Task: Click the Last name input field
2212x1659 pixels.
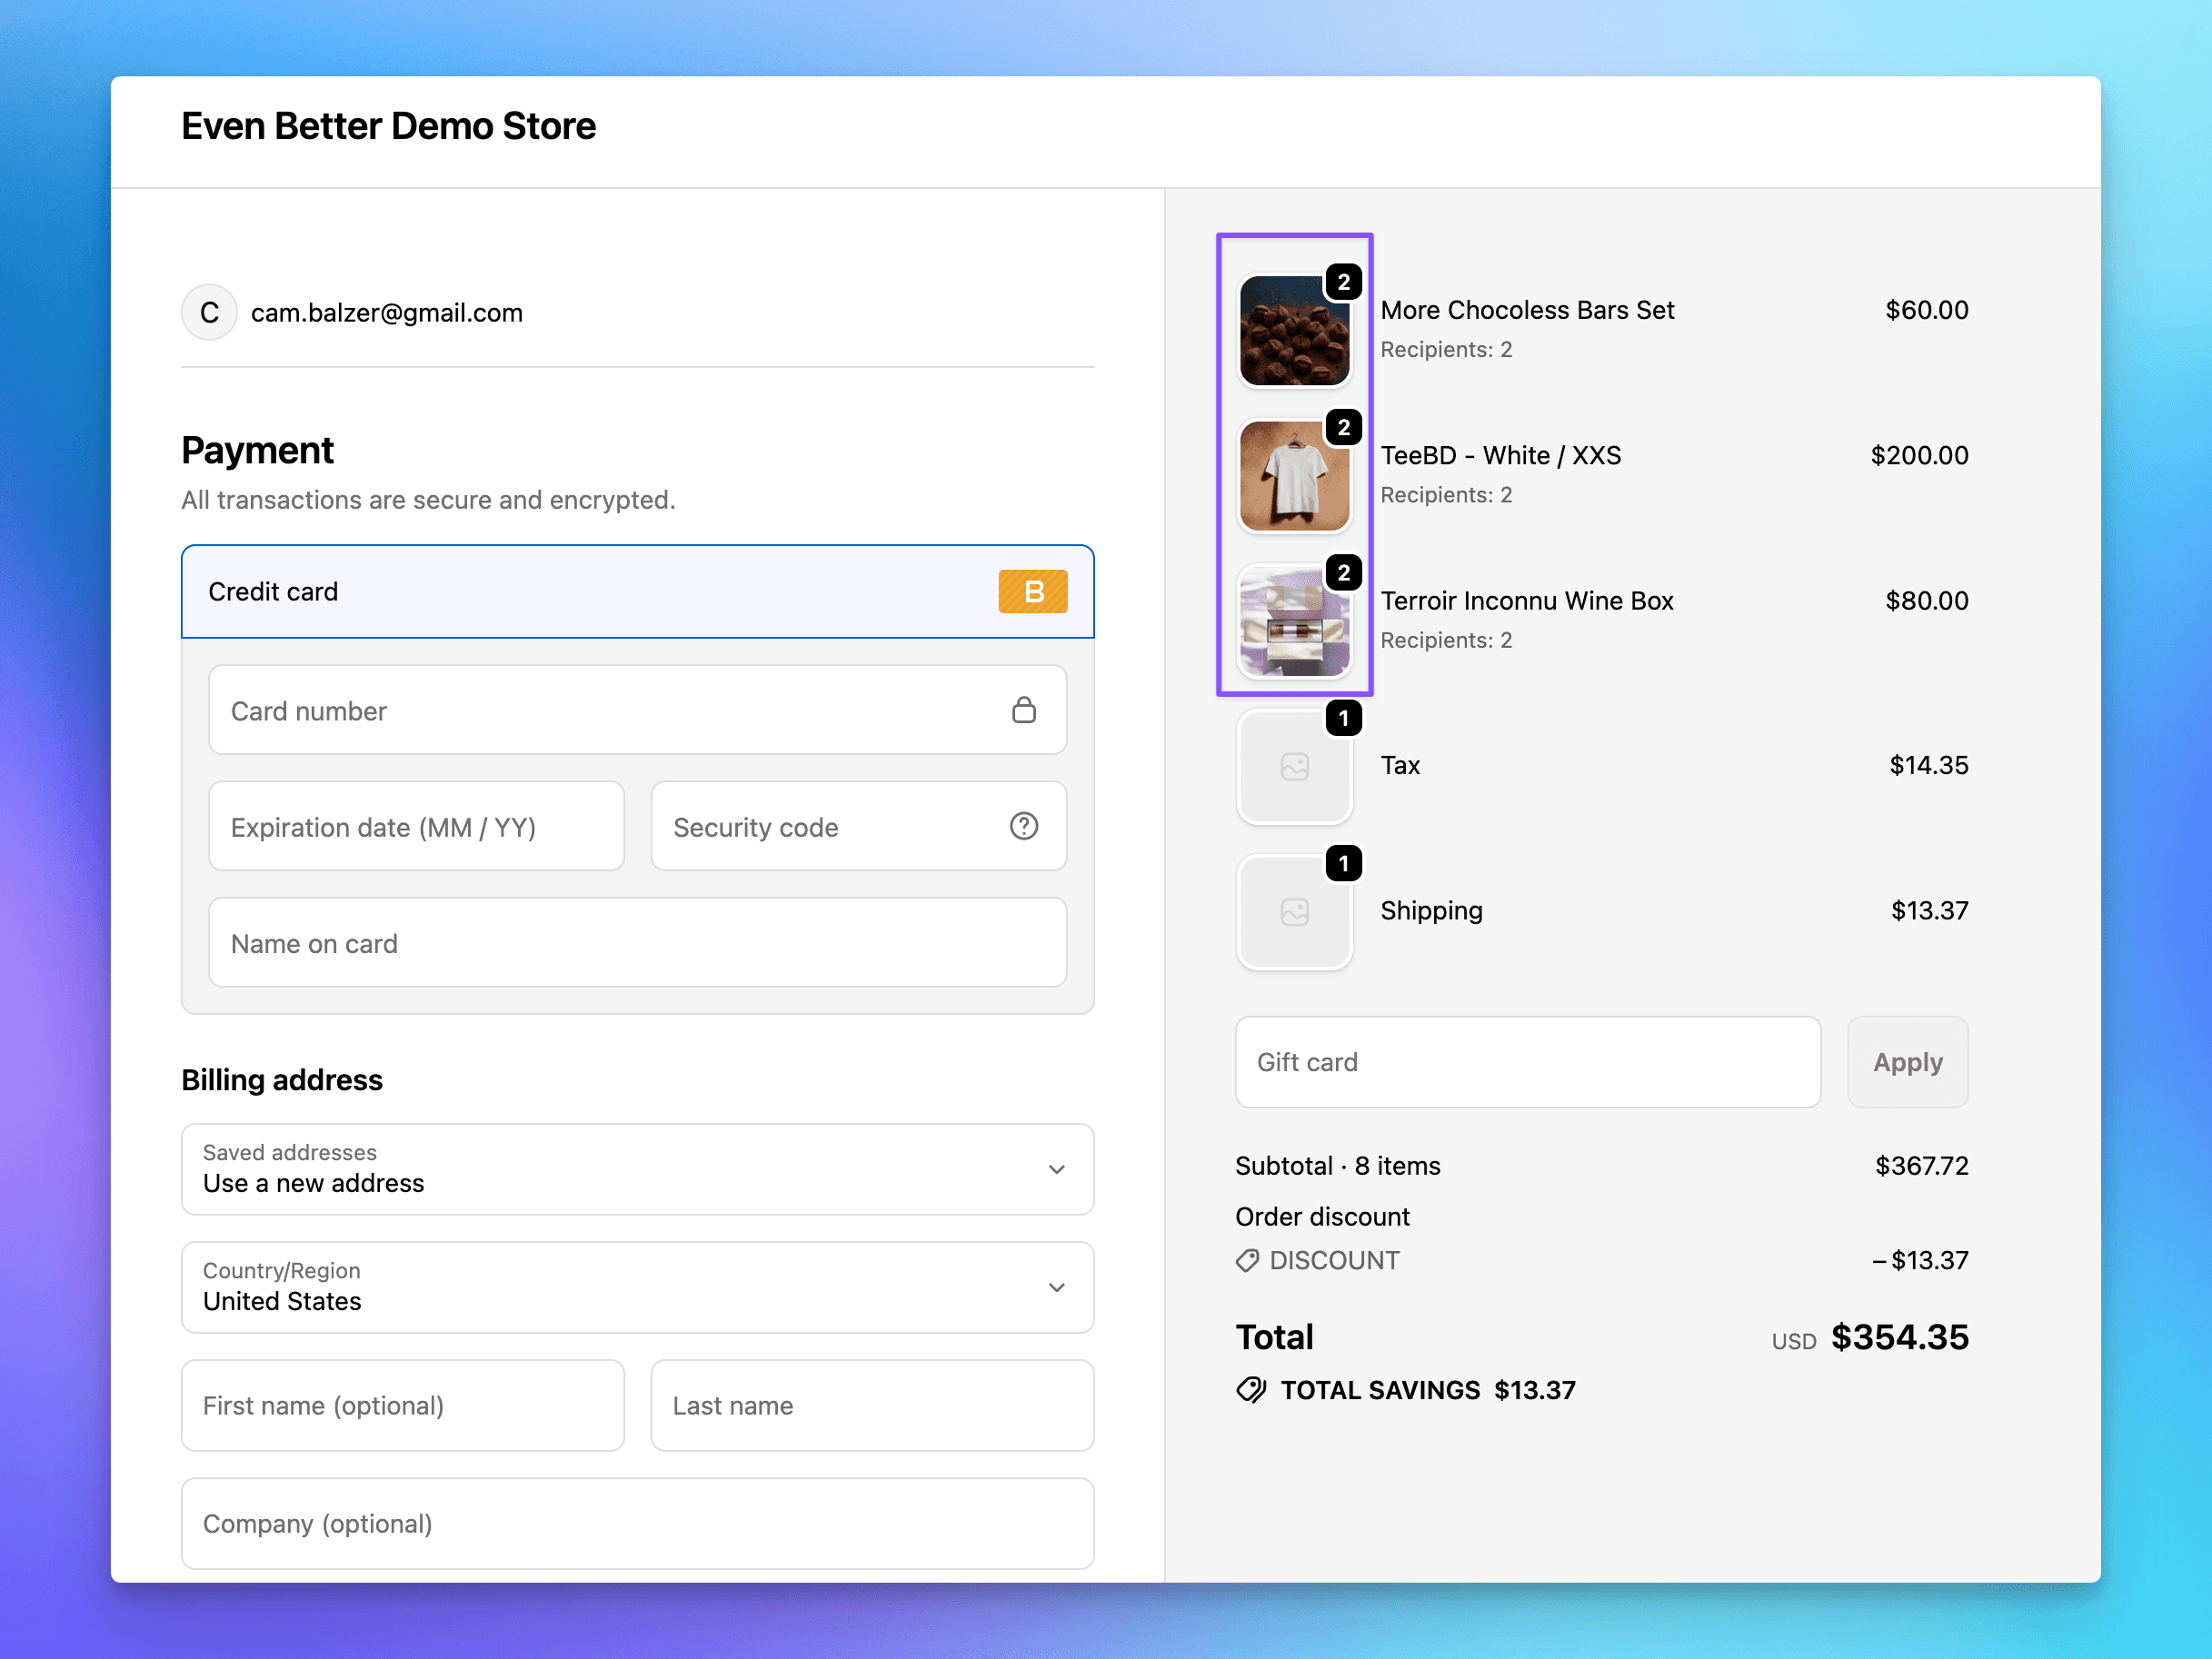Action: point(872,1405)
